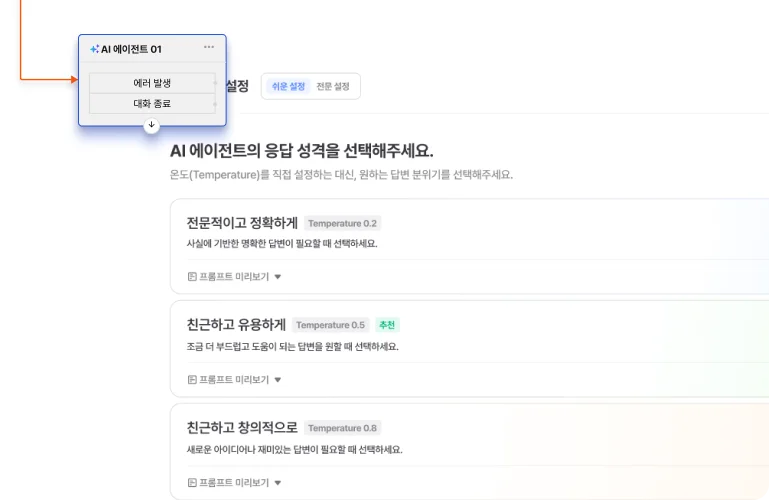769x500 pixels.
Task: Click the connector dot on 대화 종료 row
Action: pyautogui.click(x=215, y=104)
